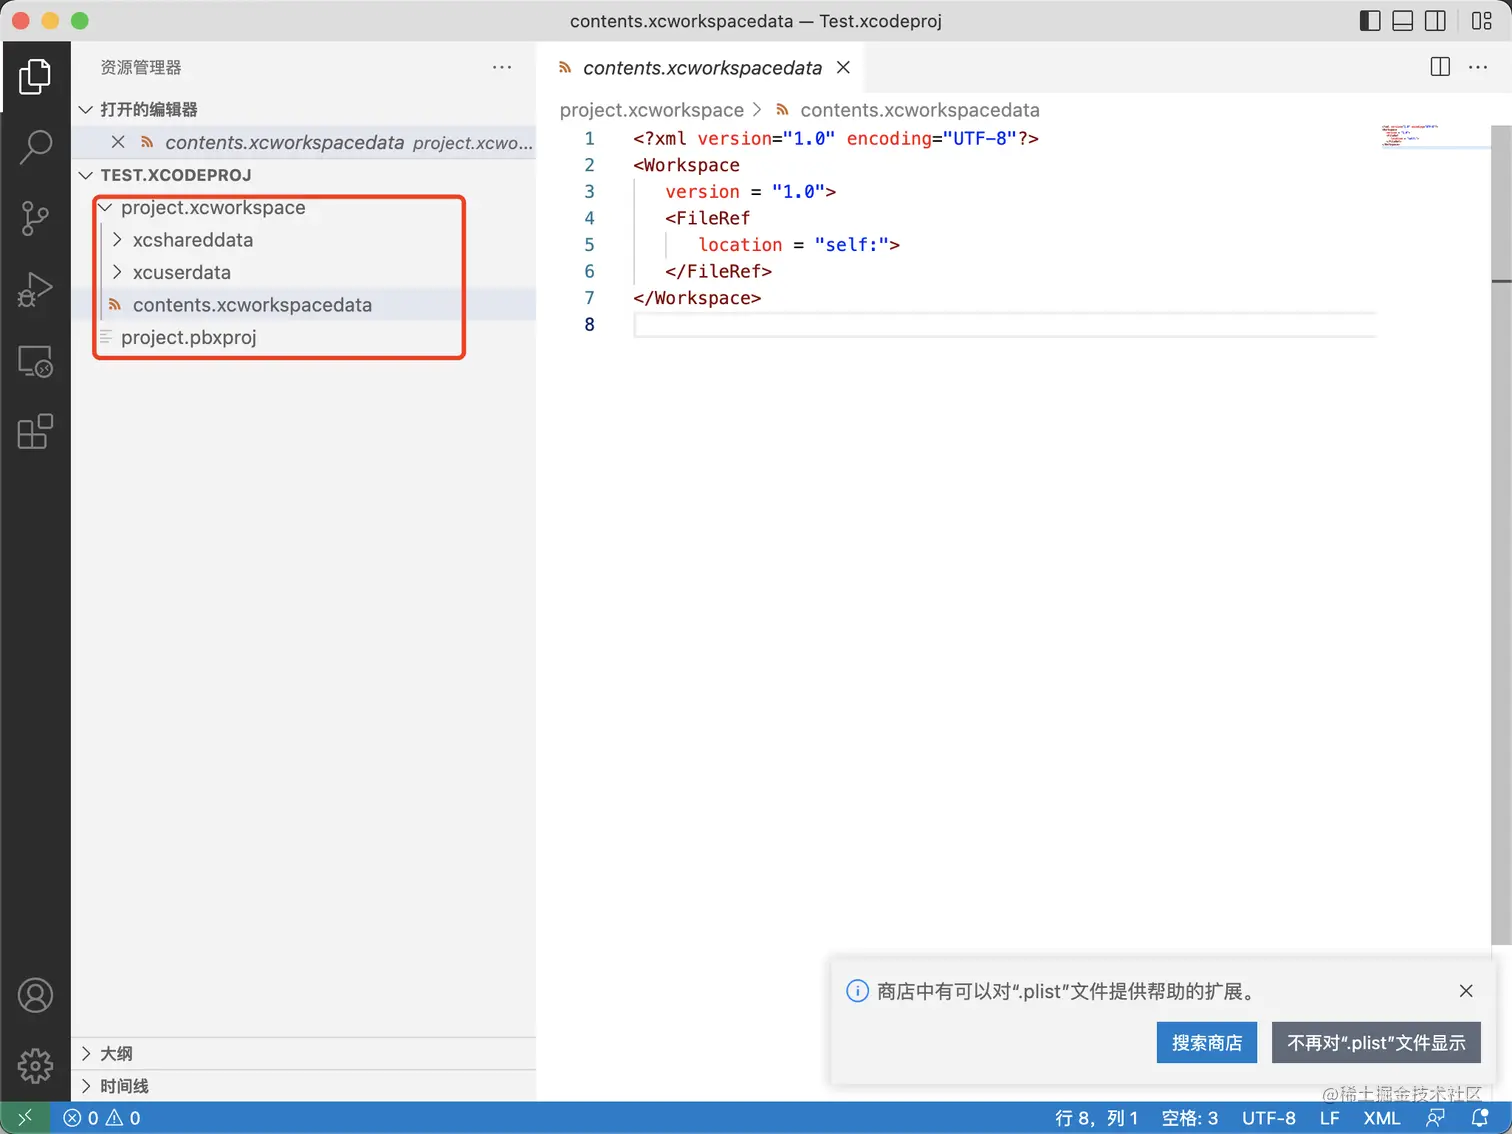Click the </Workspace> closing tag

(697, 298)
